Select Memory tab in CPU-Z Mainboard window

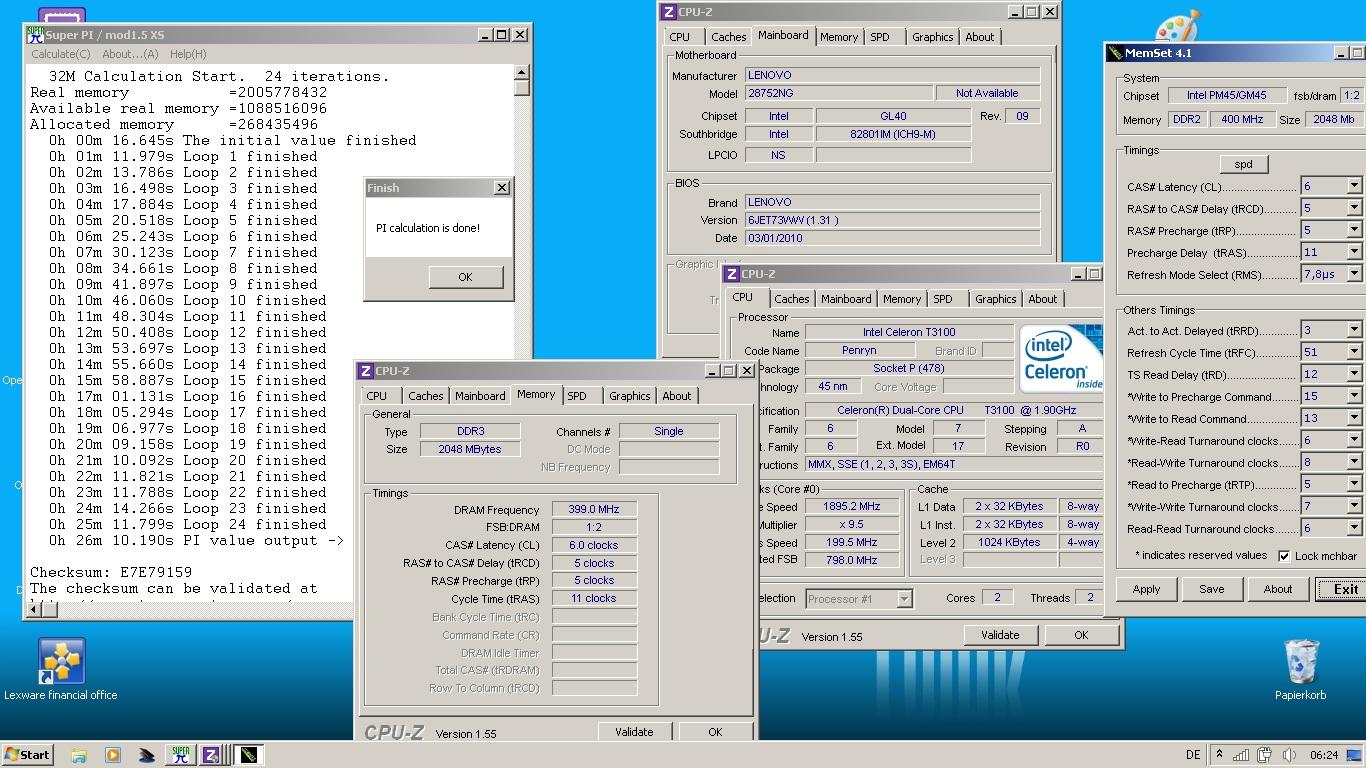[839, 37]
